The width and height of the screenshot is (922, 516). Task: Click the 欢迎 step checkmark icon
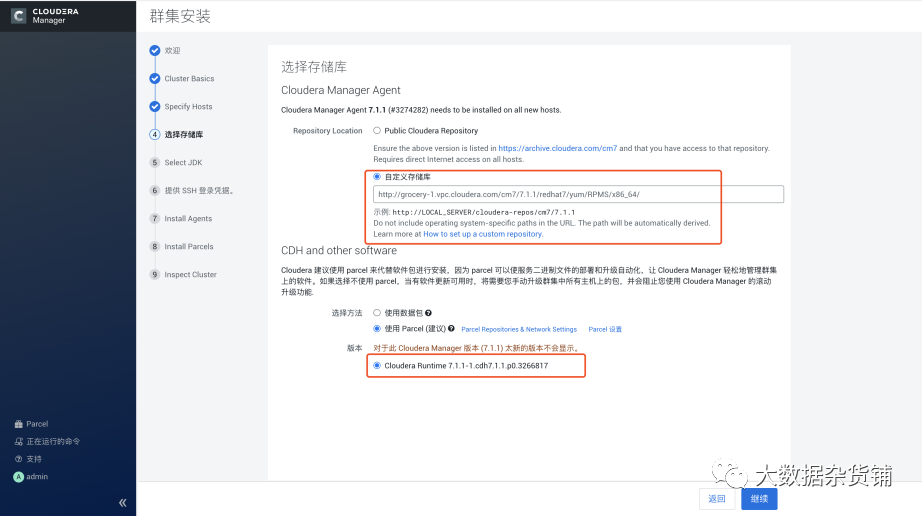[155, 51]
